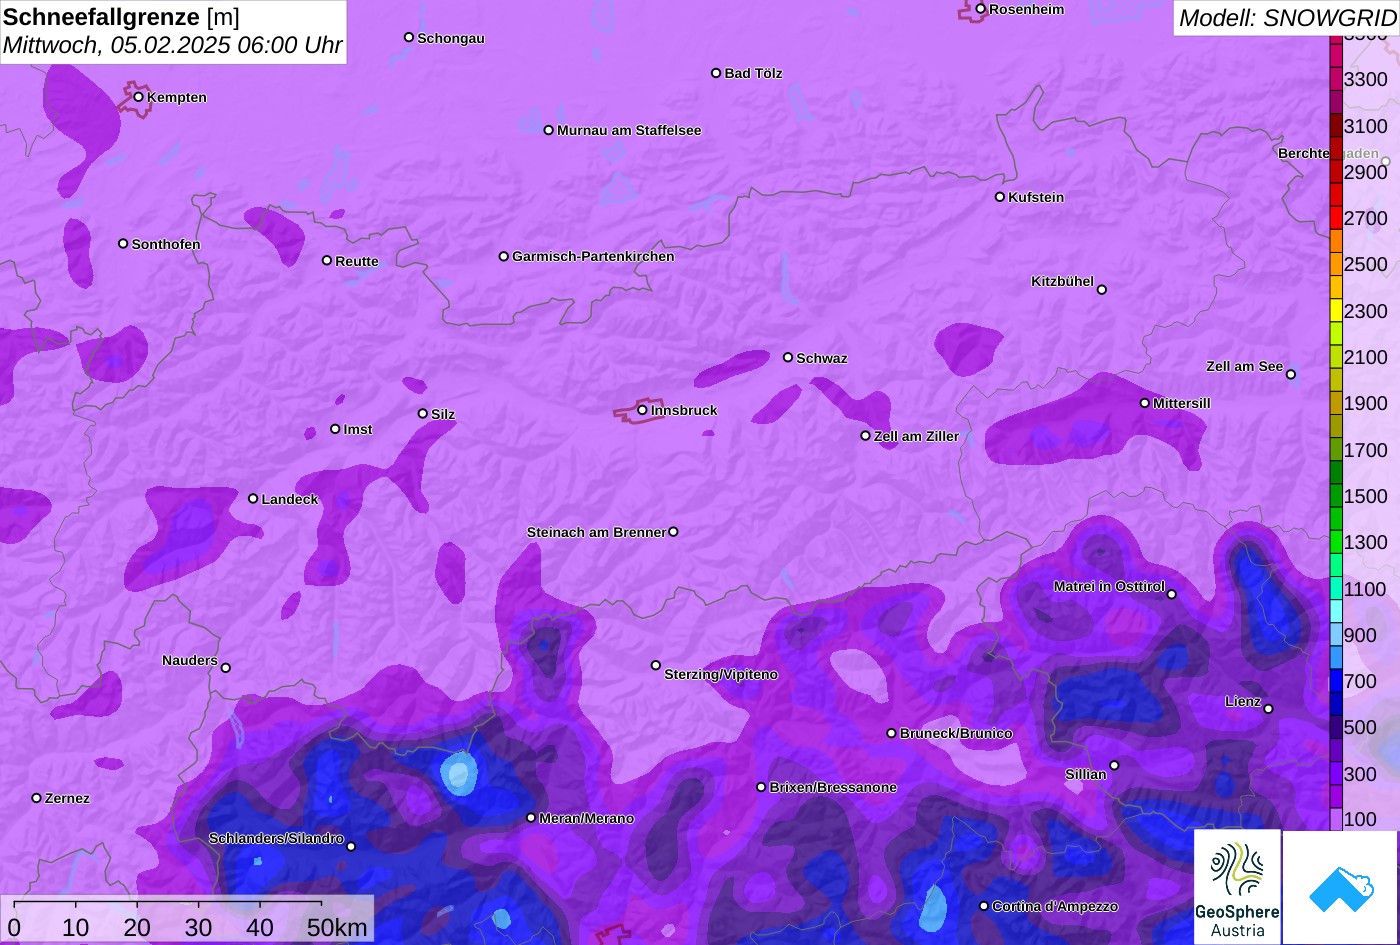Click the 1300 m green legend swatch
The image size is (1400, 945).
click(1336, 542)
